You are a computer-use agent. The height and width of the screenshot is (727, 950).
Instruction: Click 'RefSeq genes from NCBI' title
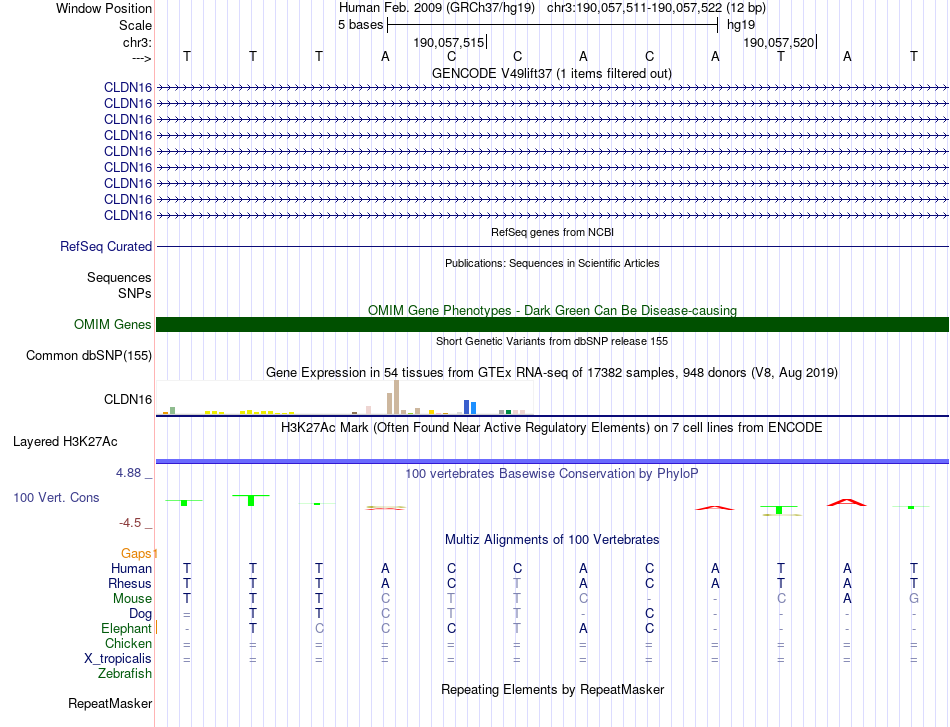552,232
